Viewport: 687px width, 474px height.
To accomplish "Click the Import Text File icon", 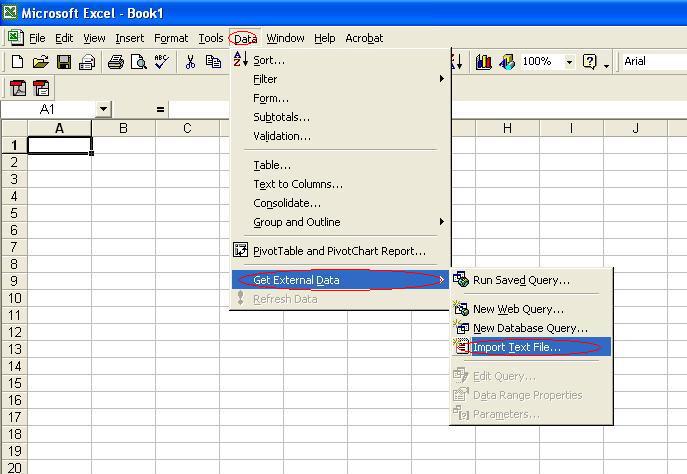I will click(x=461, y=347).
